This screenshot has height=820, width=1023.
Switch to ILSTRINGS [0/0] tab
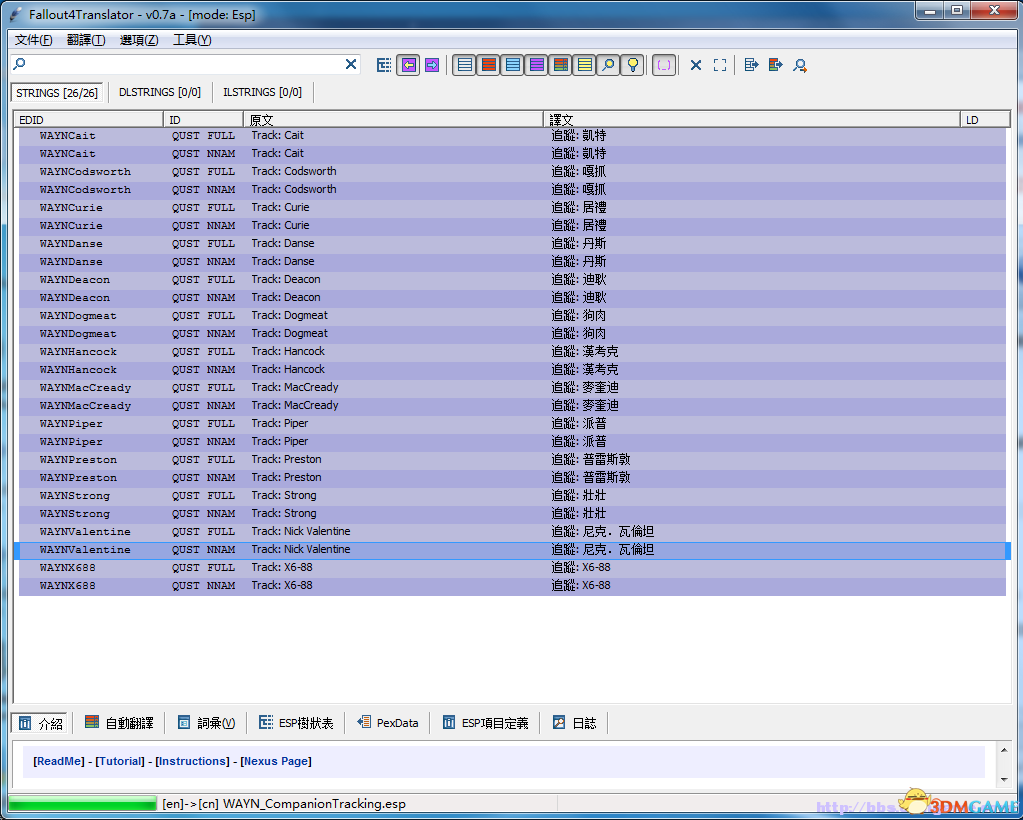pos(262,93)
